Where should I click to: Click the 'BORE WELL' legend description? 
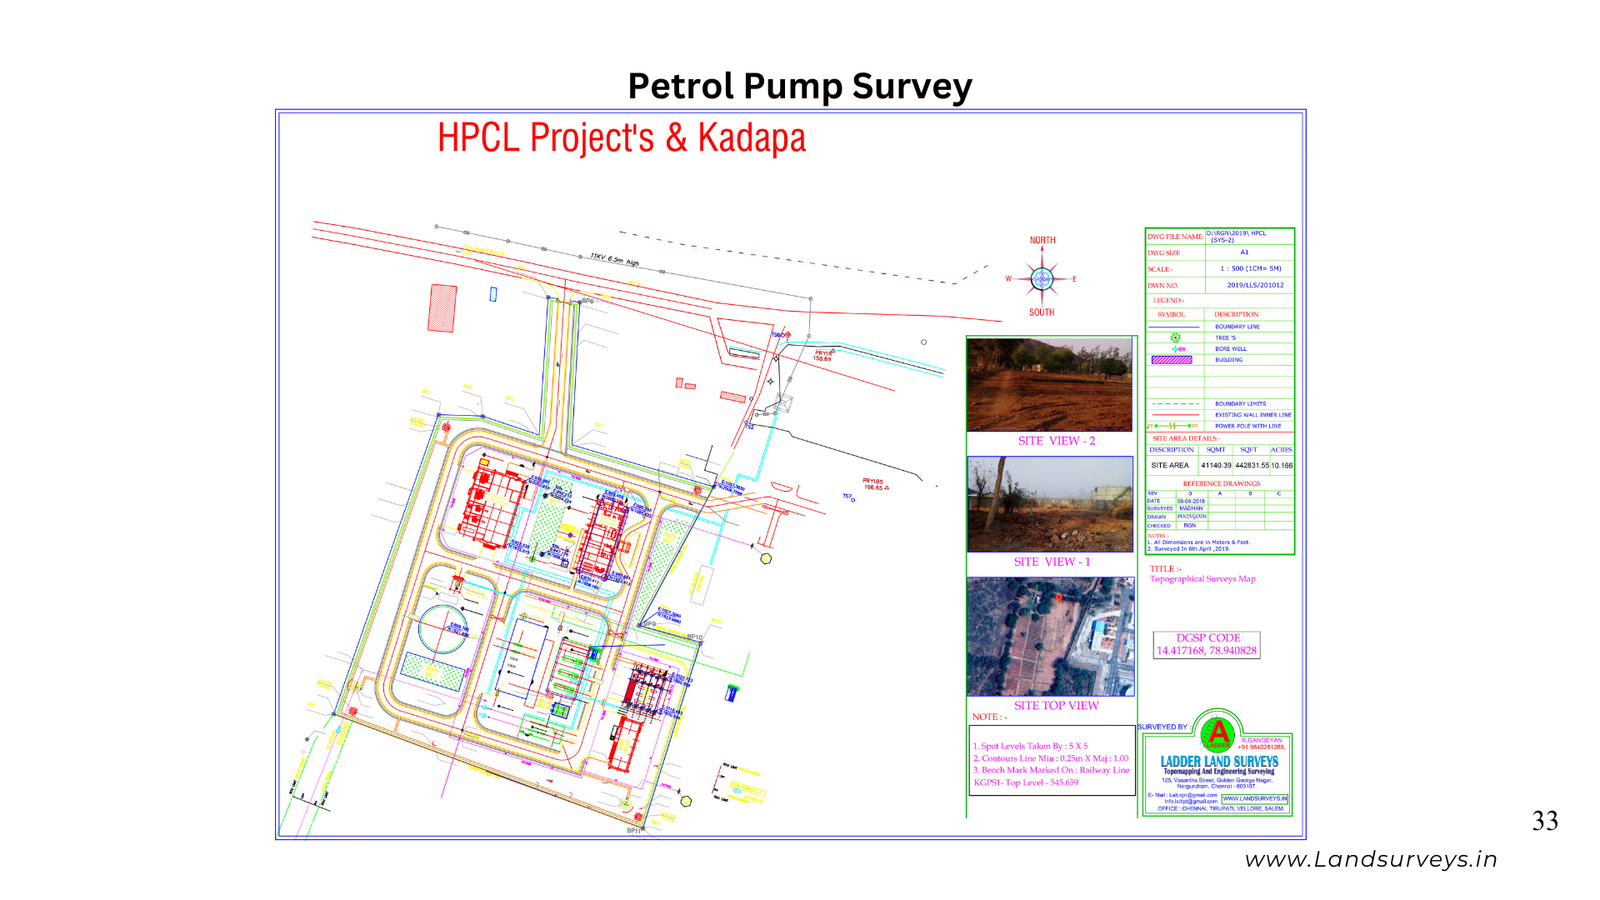(x=1231, y=349)
